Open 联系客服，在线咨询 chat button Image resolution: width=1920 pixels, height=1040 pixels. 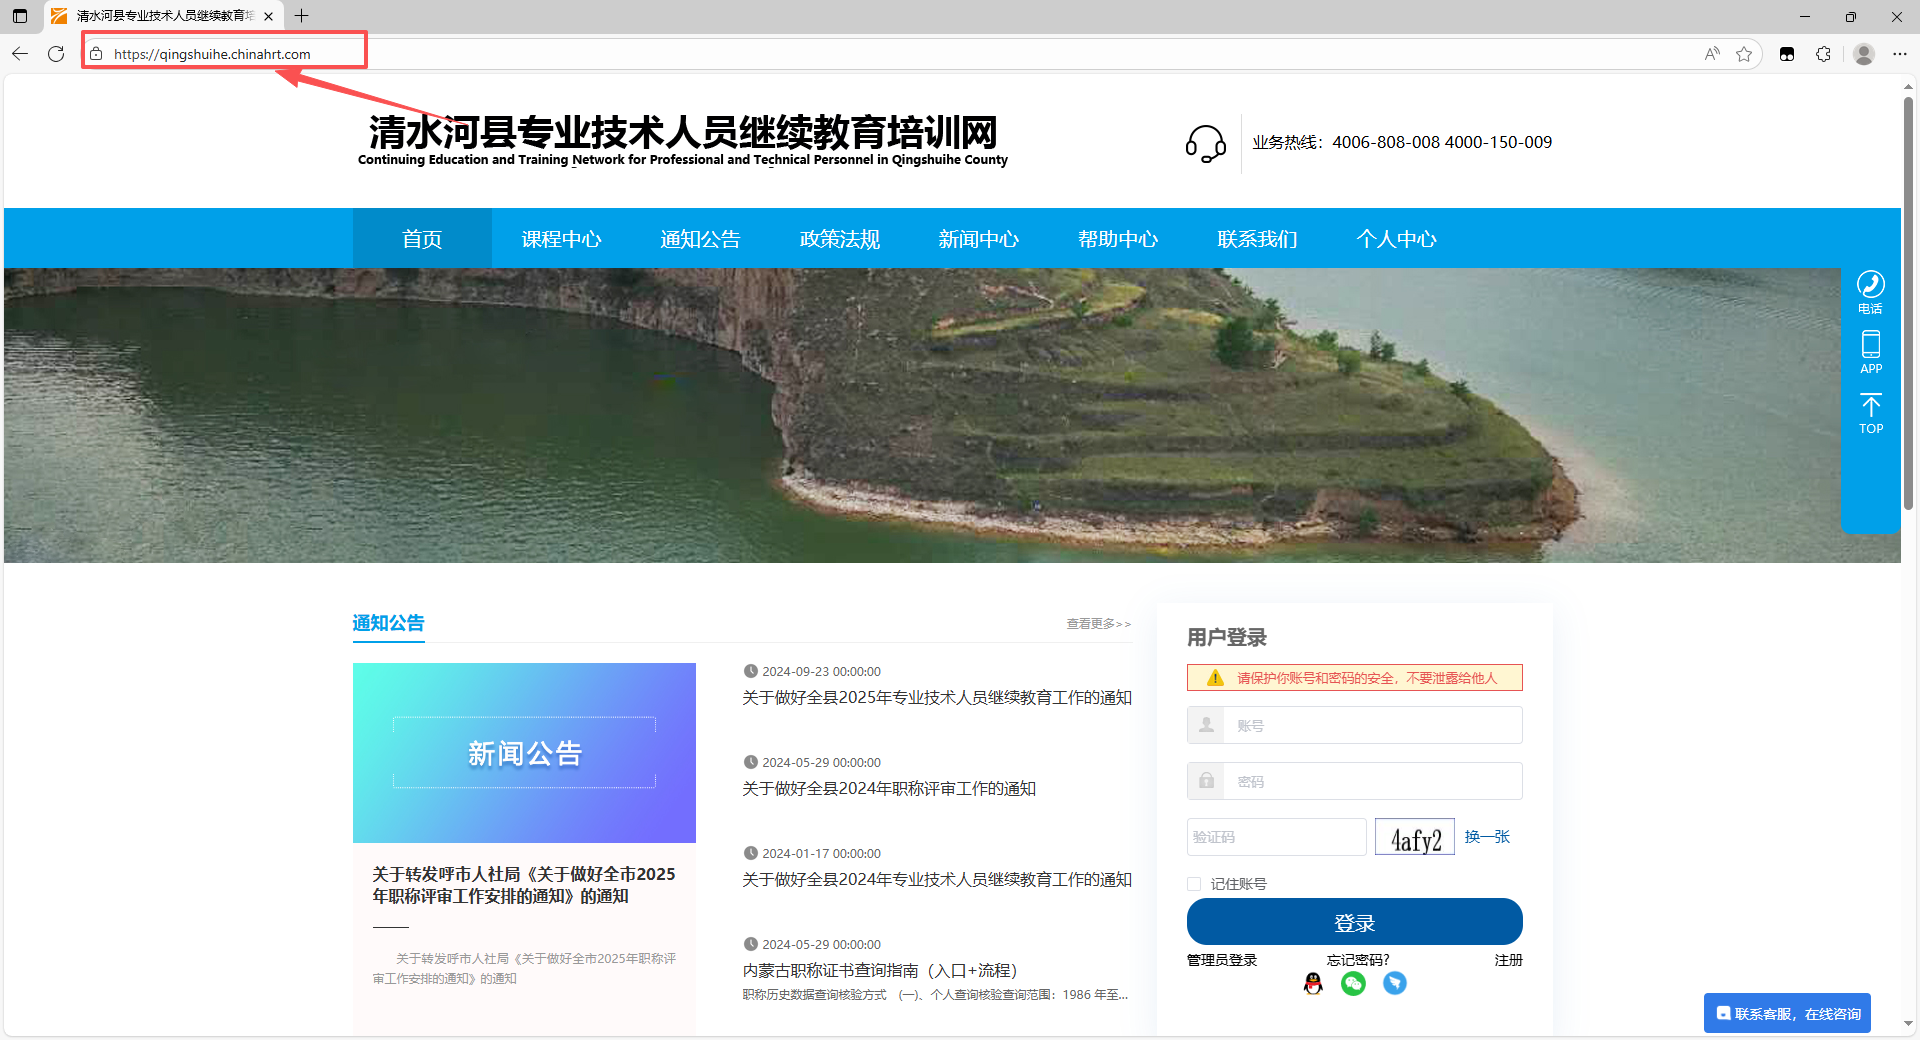point(1787,1014)
